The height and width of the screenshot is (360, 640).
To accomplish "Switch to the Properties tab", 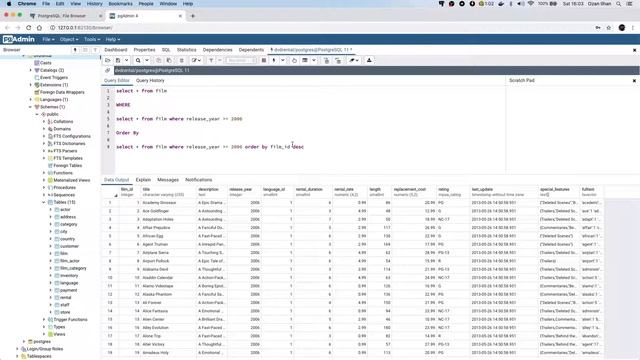I will [144, 50].
